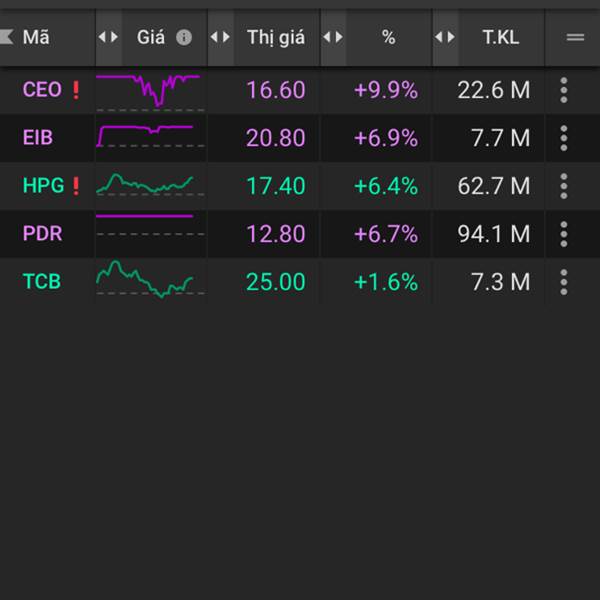The height and width of the screenshot is (600, 600).
Task: Select the EIB stock ticker
Action: [38, 138]
